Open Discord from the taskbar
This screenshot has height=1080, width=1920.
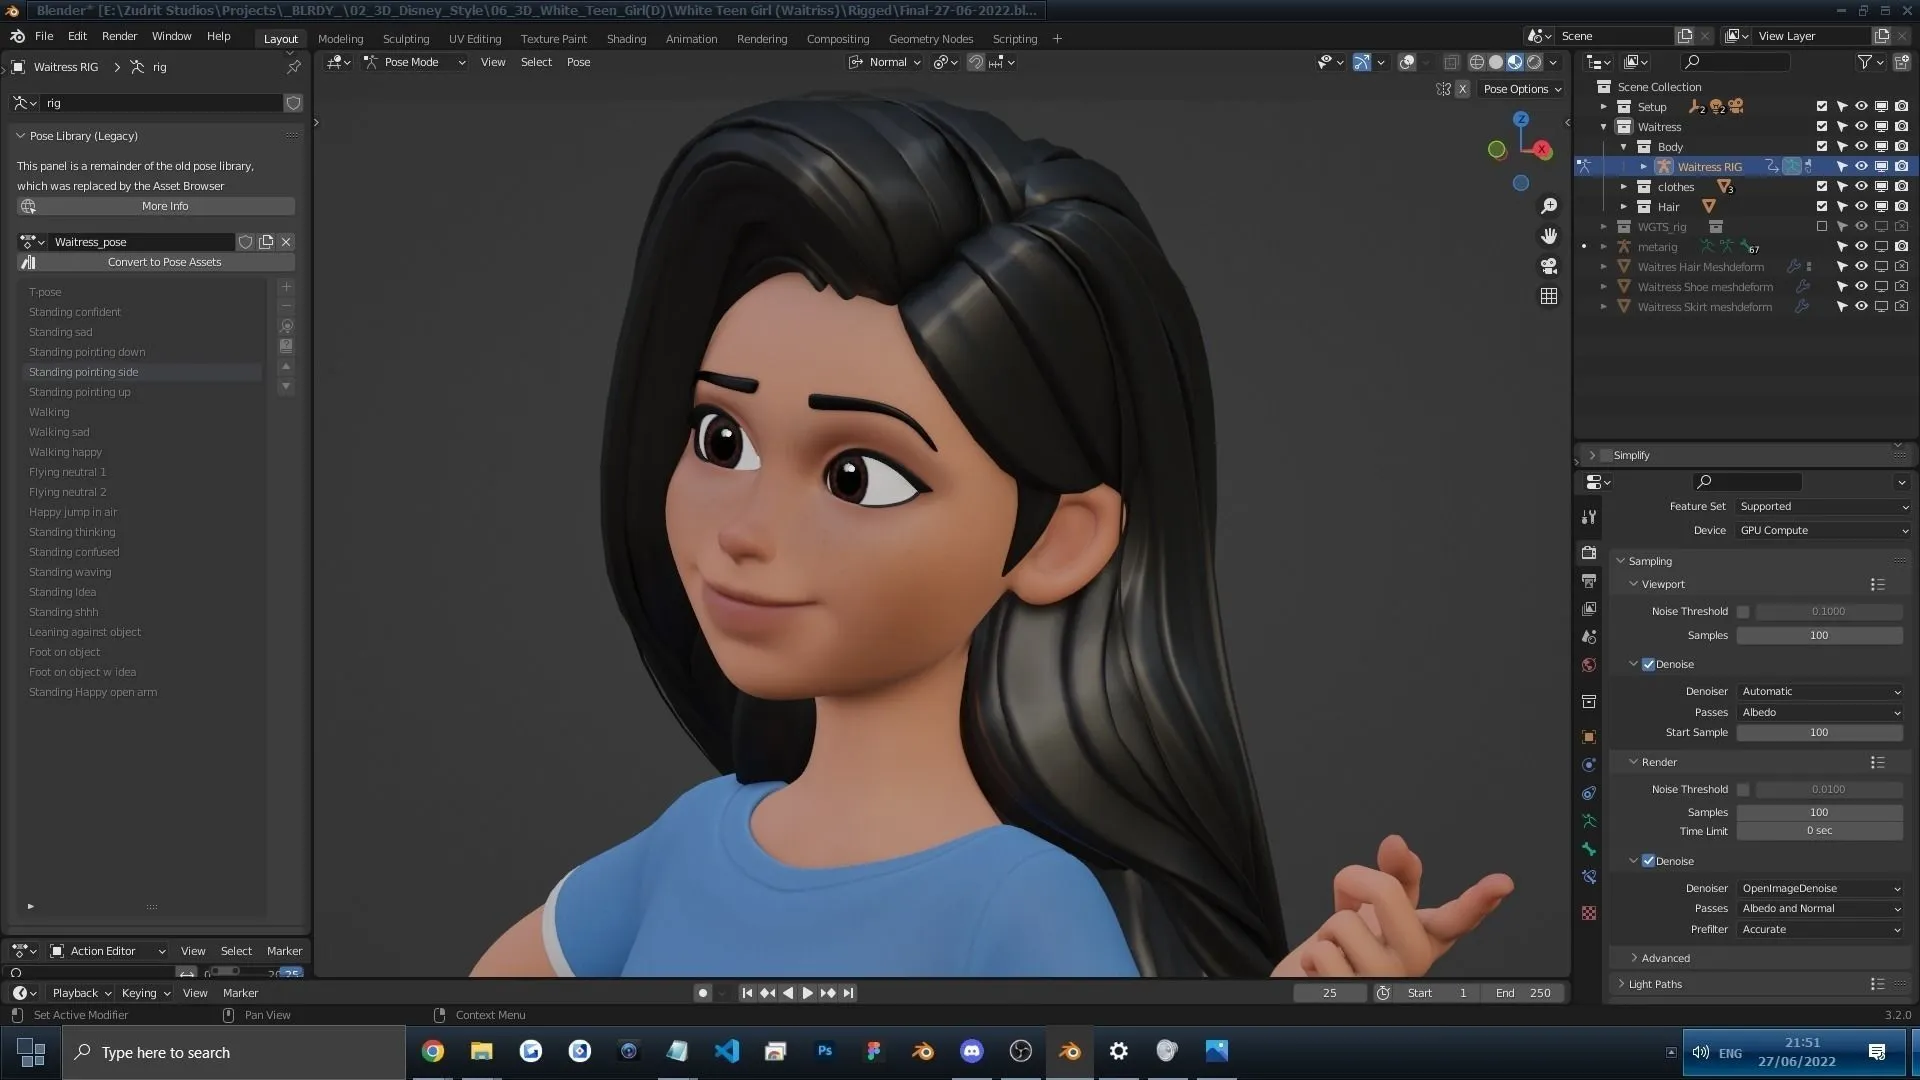[971, 1051]
